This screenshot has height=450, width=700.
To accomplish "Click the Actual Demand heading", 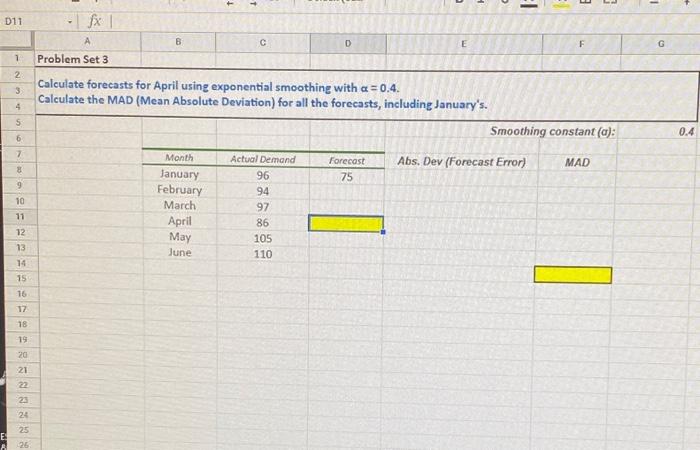I will click(x=263, y=159).
